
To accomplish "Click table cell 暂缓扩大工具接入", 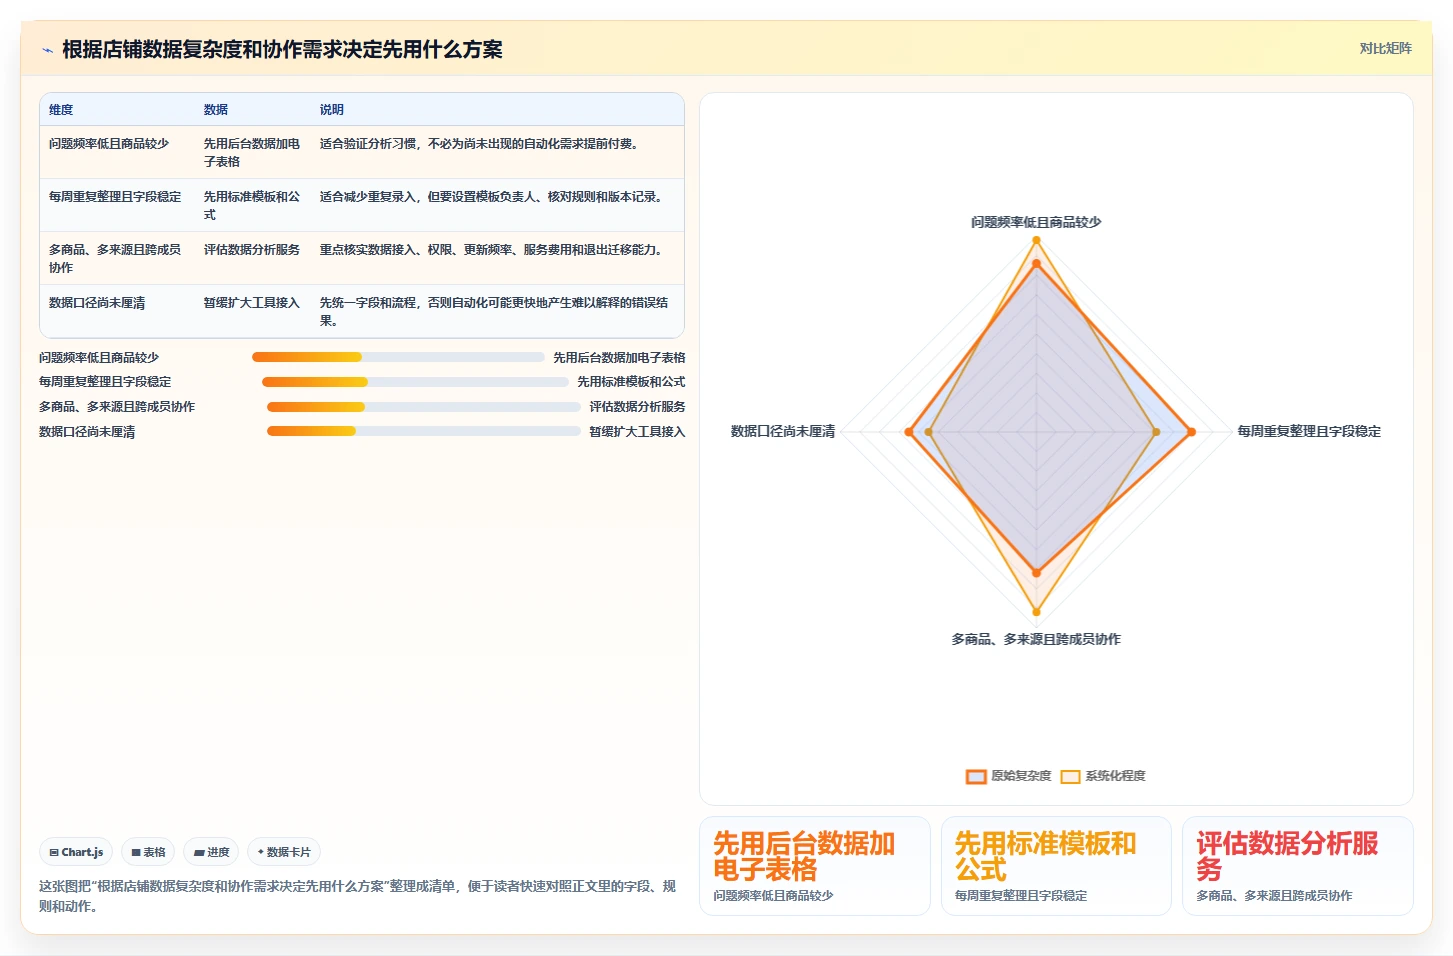I will [252, 303].
